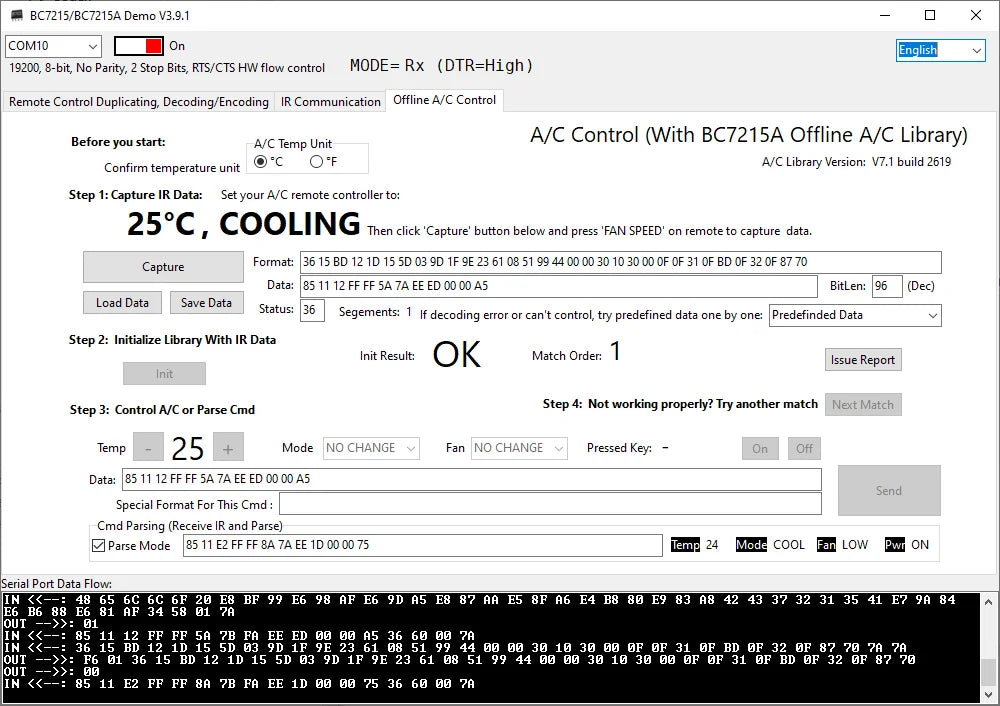Click the Special Format For This Cmd field
Viewport: 1000px width, 706px height.
550,504
